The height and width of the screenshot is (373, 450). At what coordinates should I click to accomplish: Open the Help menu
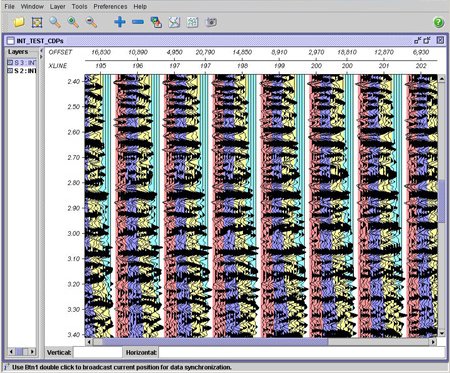[x=140, y=6]
